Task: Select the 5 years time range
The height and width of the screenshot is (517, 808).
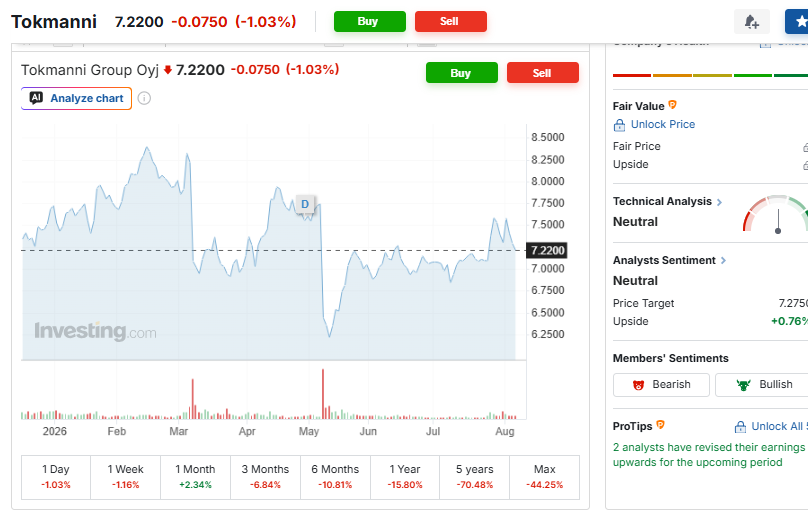Action: pos(475,477)
